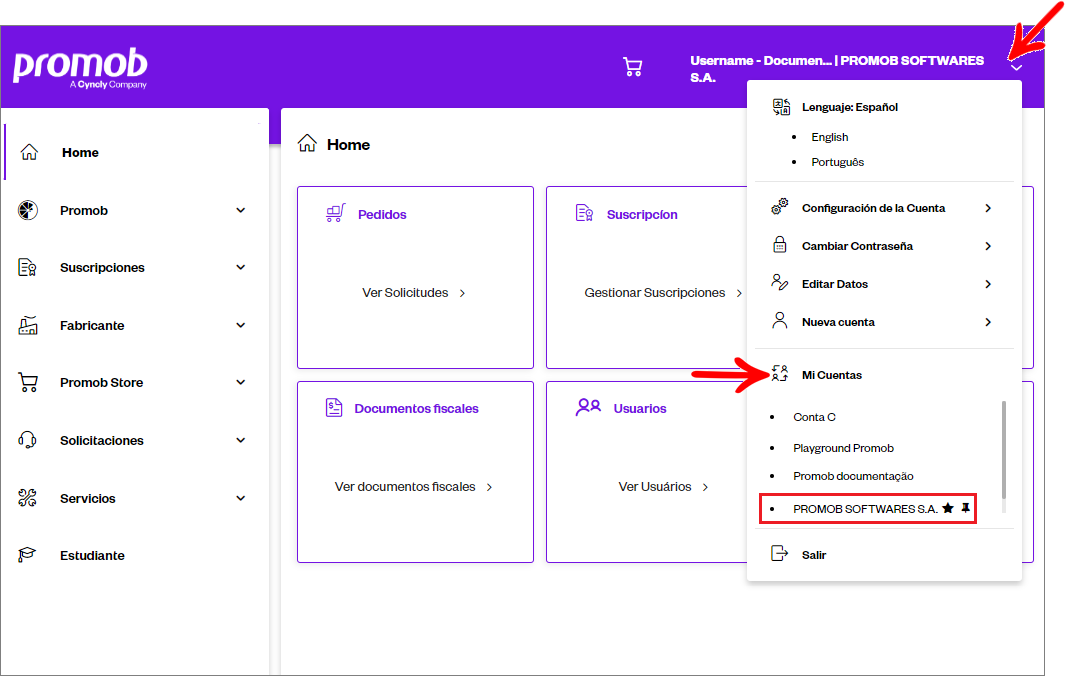Click the Documentos fiscales card title
Viewport: 1066px width, 676px height.
(x=416, y=409)
